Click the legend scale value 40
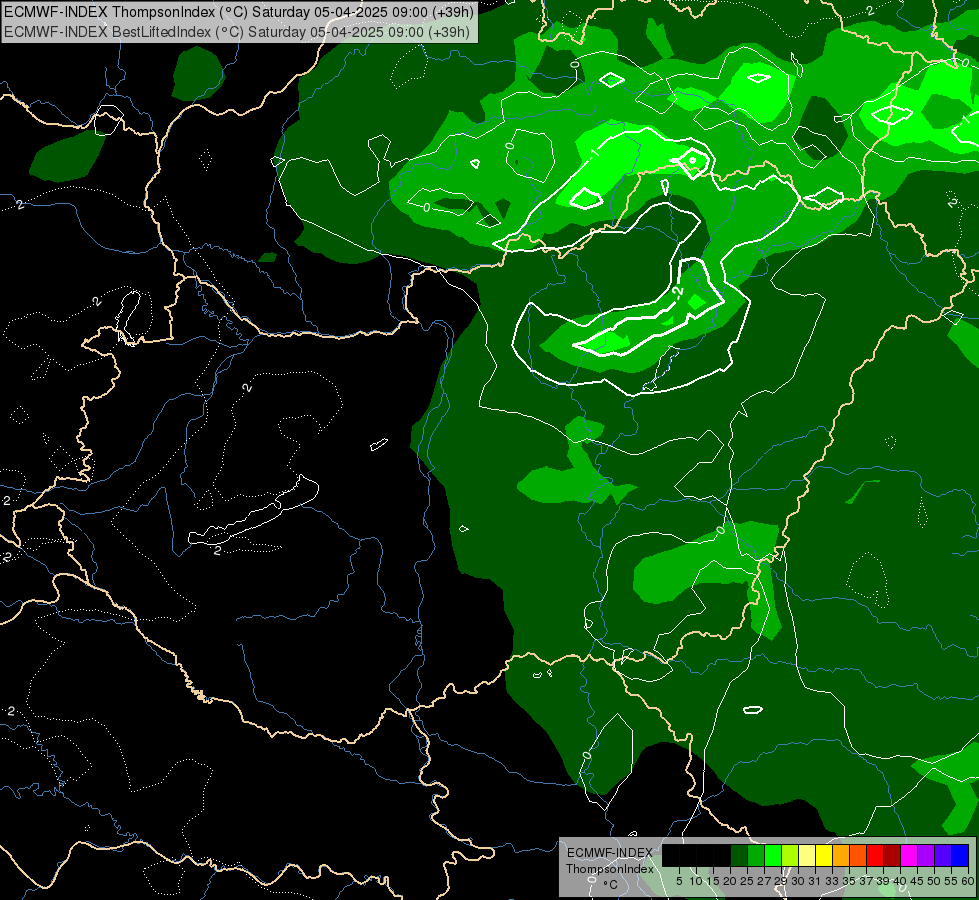 click(x=900, y=881)
